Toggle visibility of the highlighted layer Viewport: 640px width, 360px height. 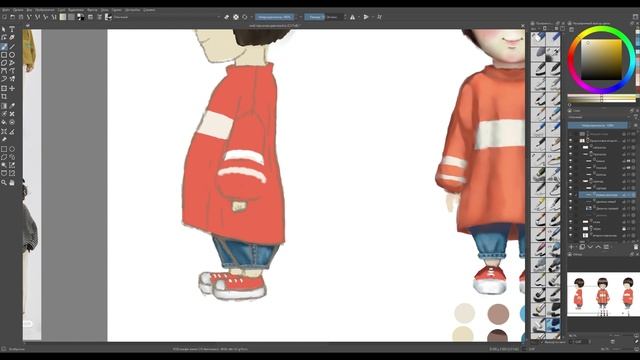571,195
